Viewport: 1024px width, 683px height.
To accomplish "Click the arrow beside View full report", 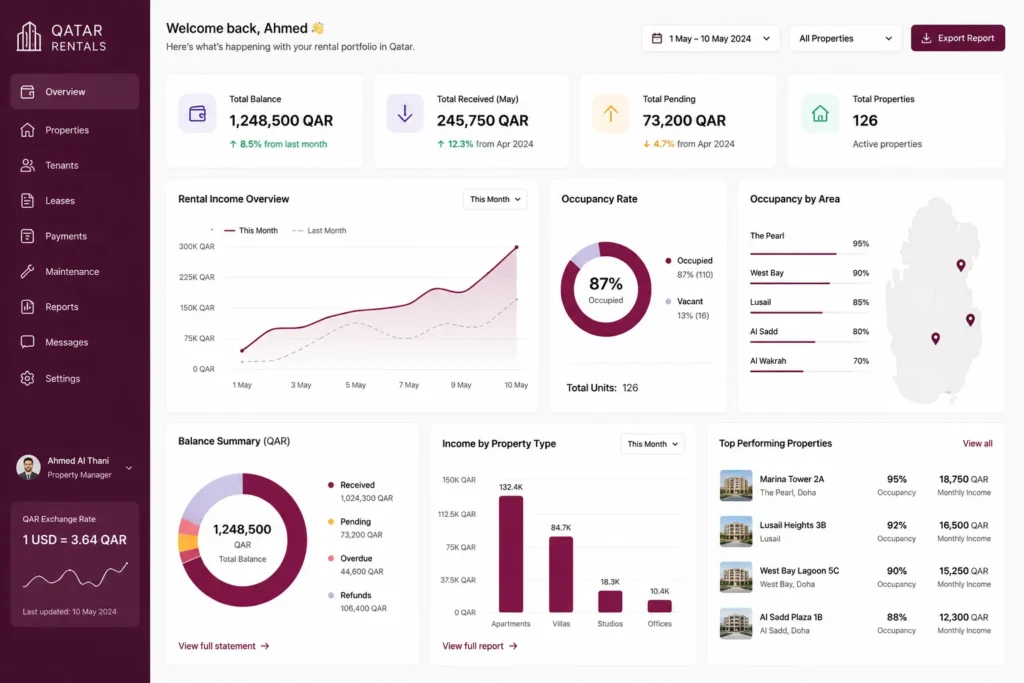I will pyautogui.click(x=513, y=646).
